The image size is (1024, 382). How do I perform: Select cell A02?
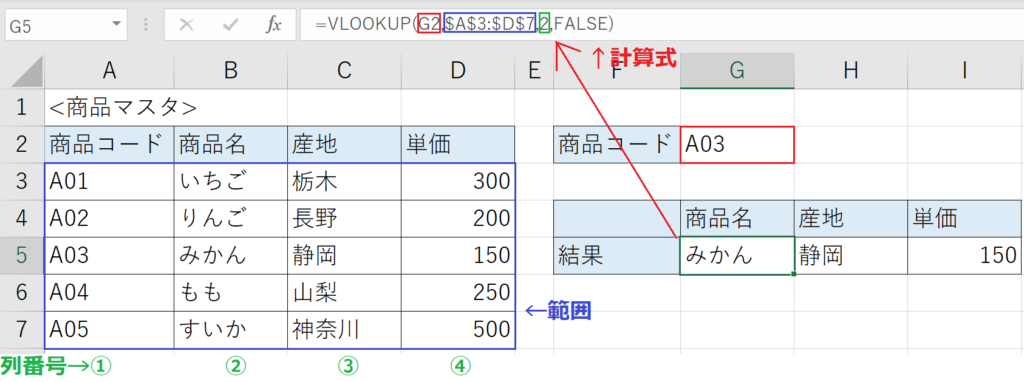point(109,219)
